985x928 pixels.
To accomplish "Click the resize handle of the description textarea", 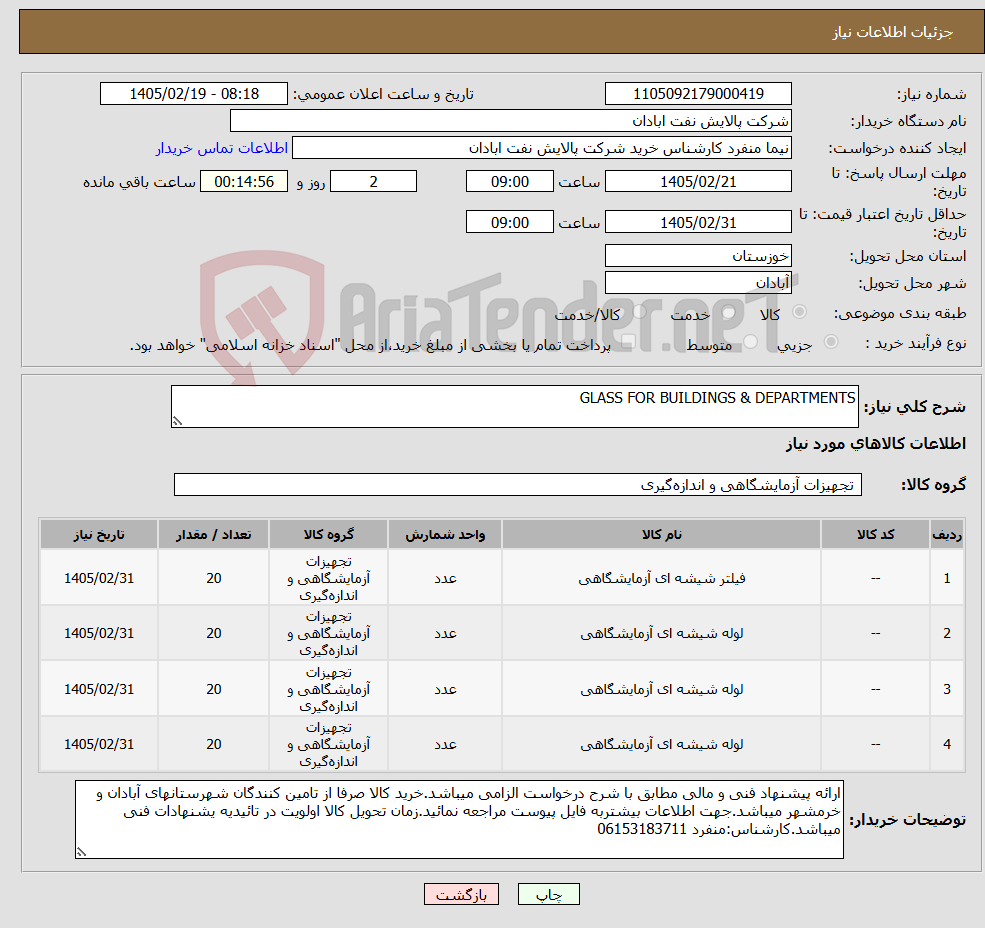I will 177,421.
